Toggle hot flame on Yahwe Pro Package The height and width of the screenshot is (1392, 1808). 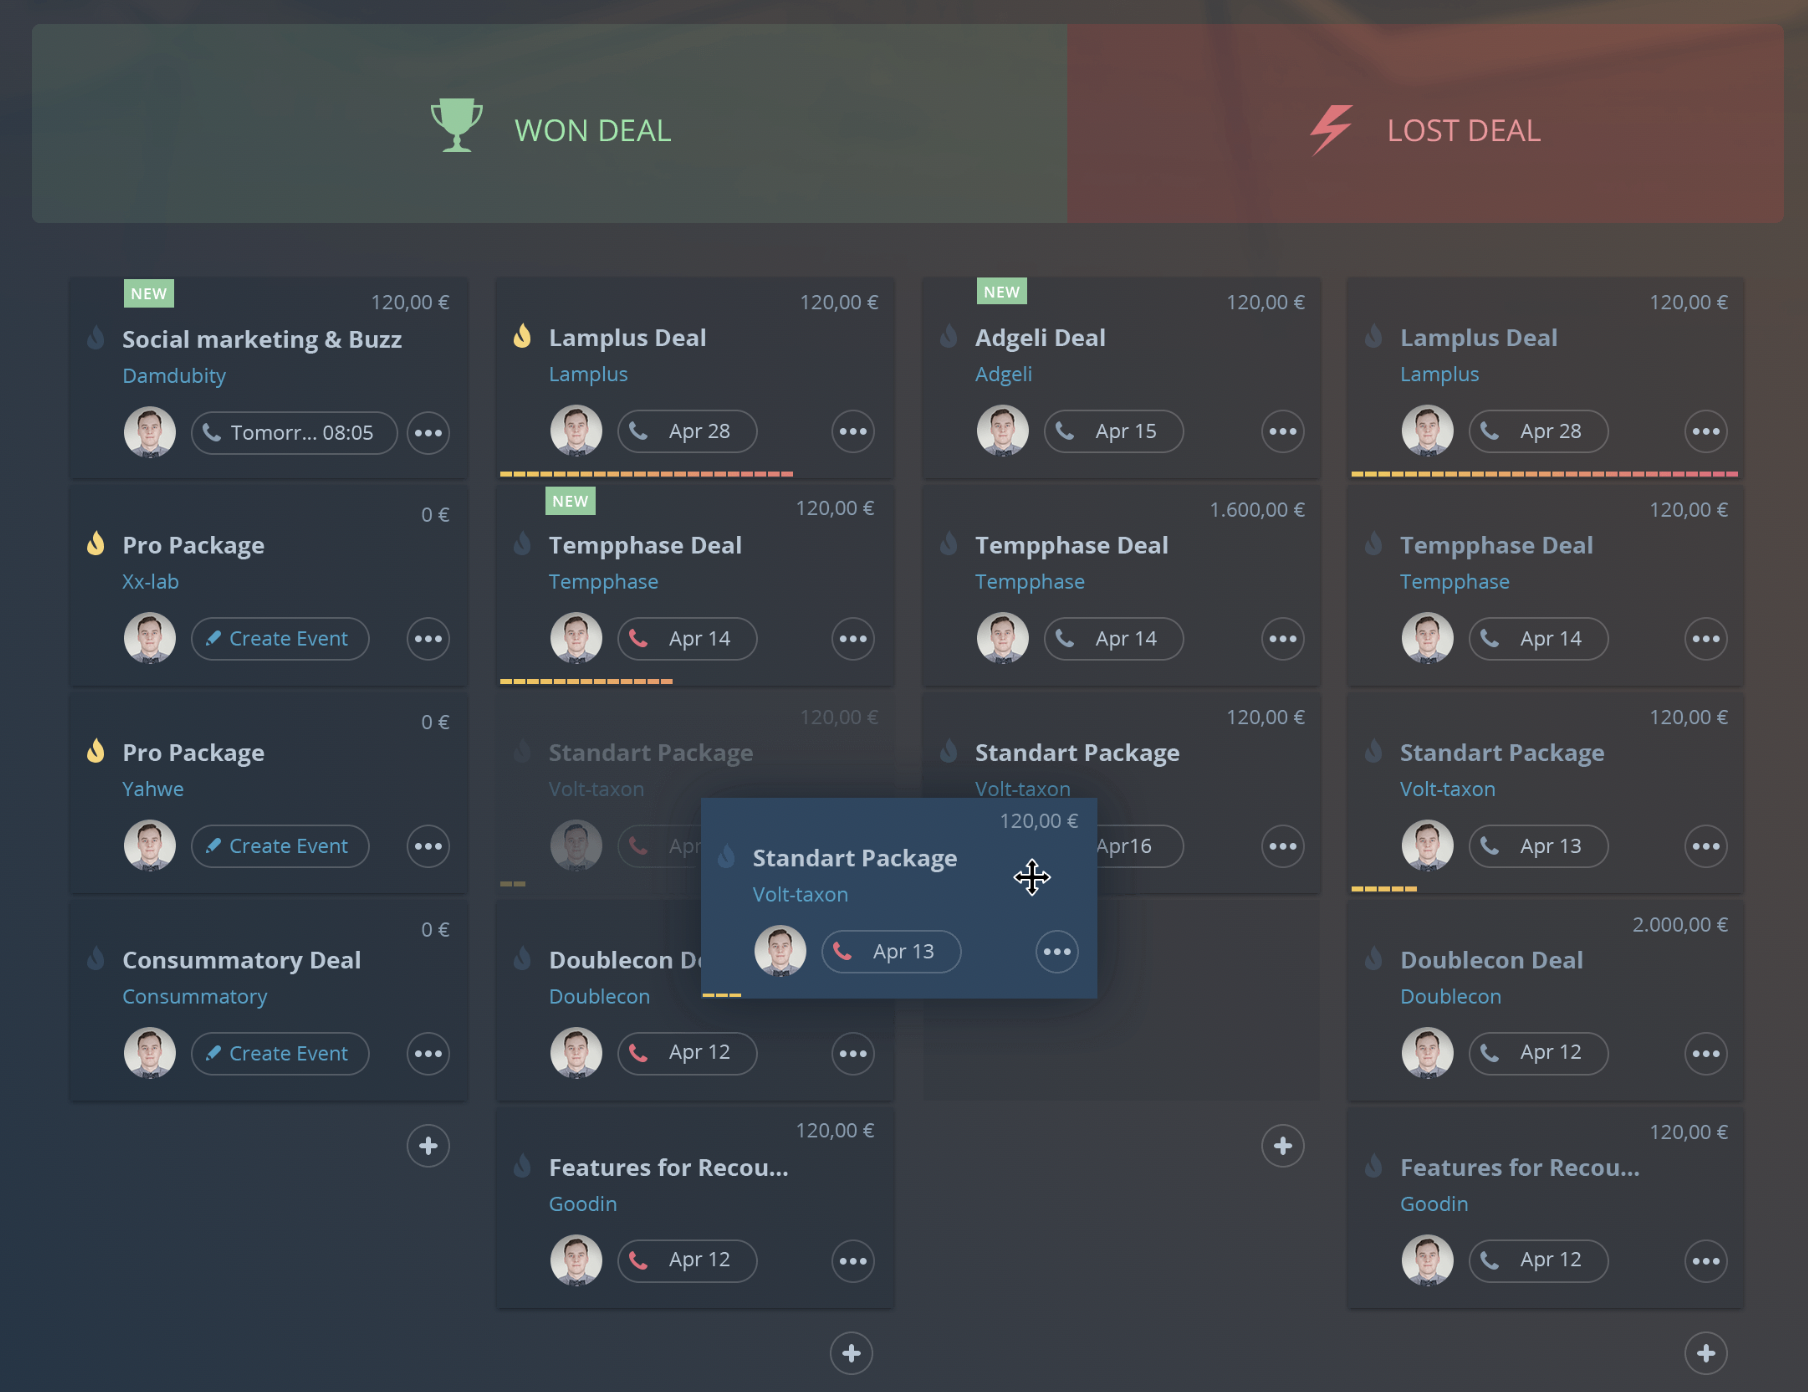pyautogui.click(x=95, y=751)
